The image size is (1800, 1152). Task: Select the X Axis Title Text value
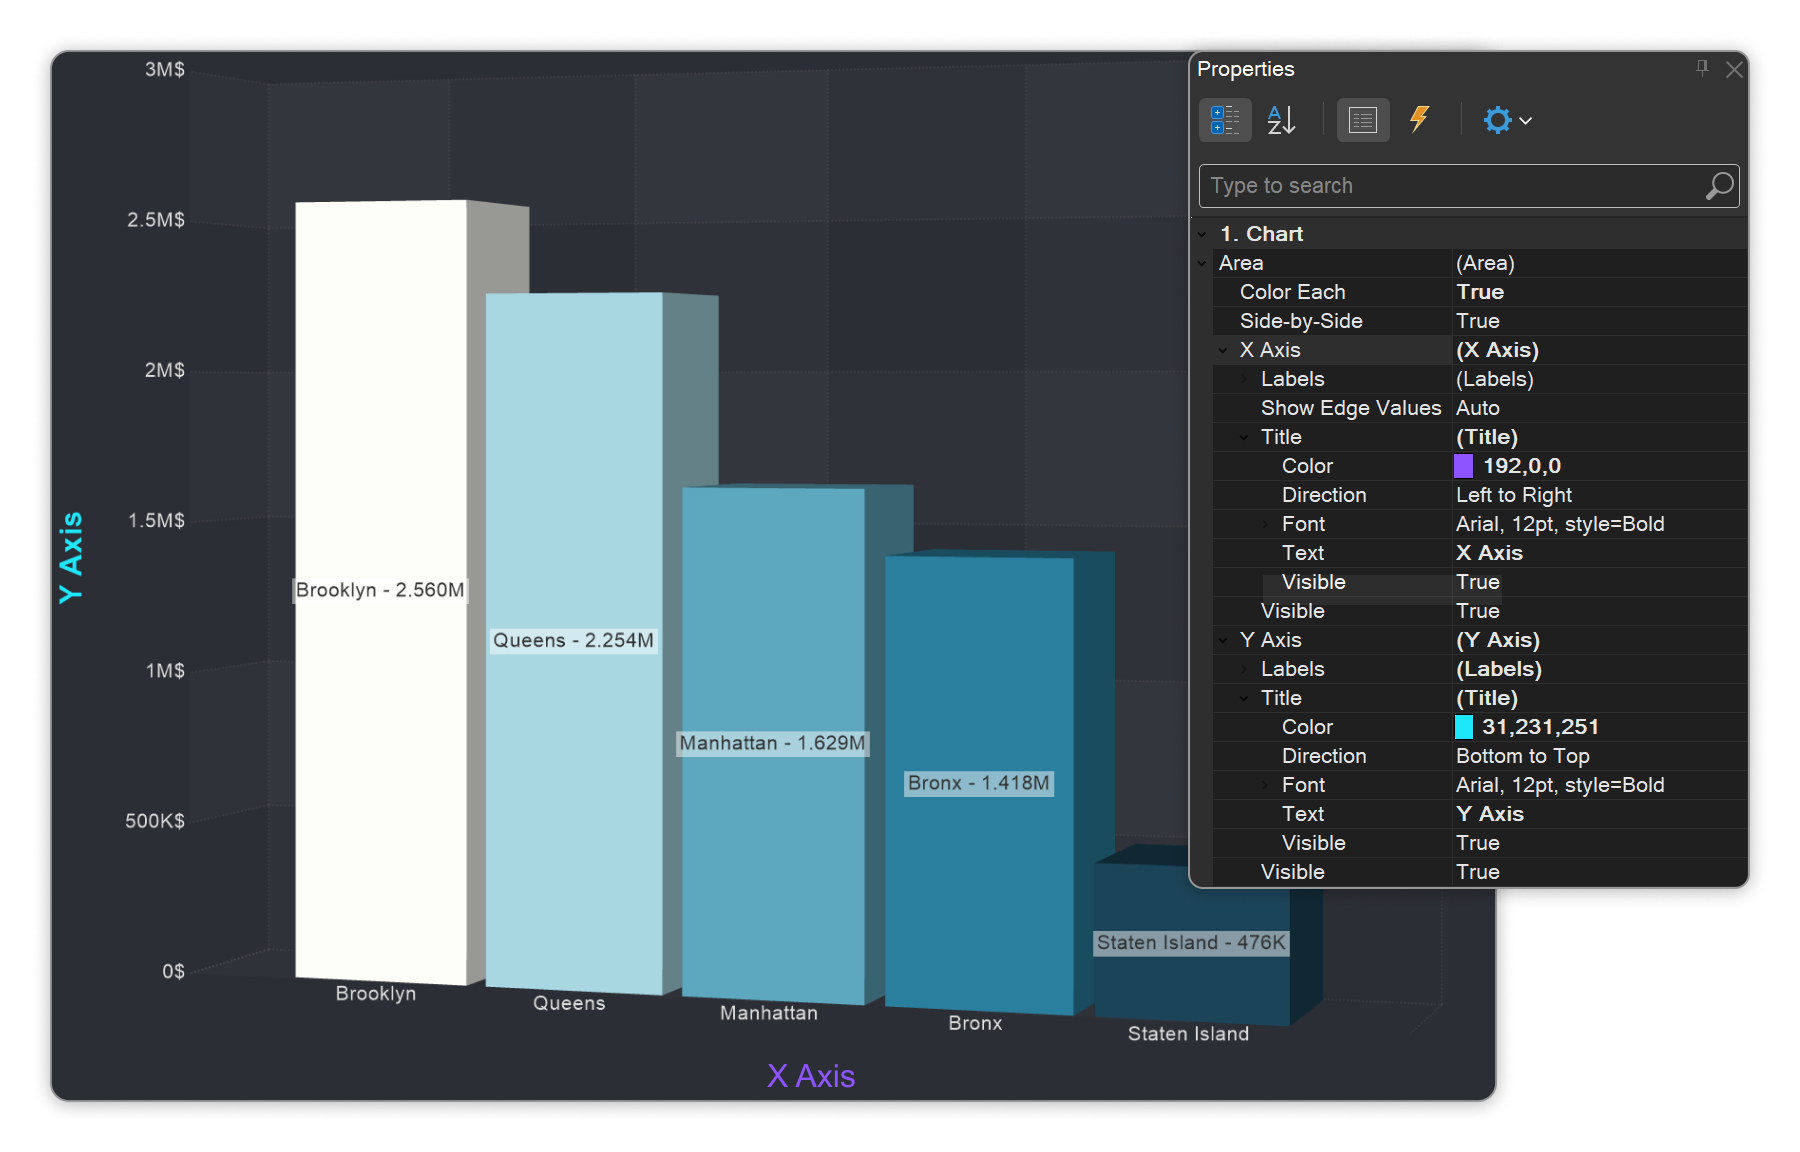click(1490, 553)
